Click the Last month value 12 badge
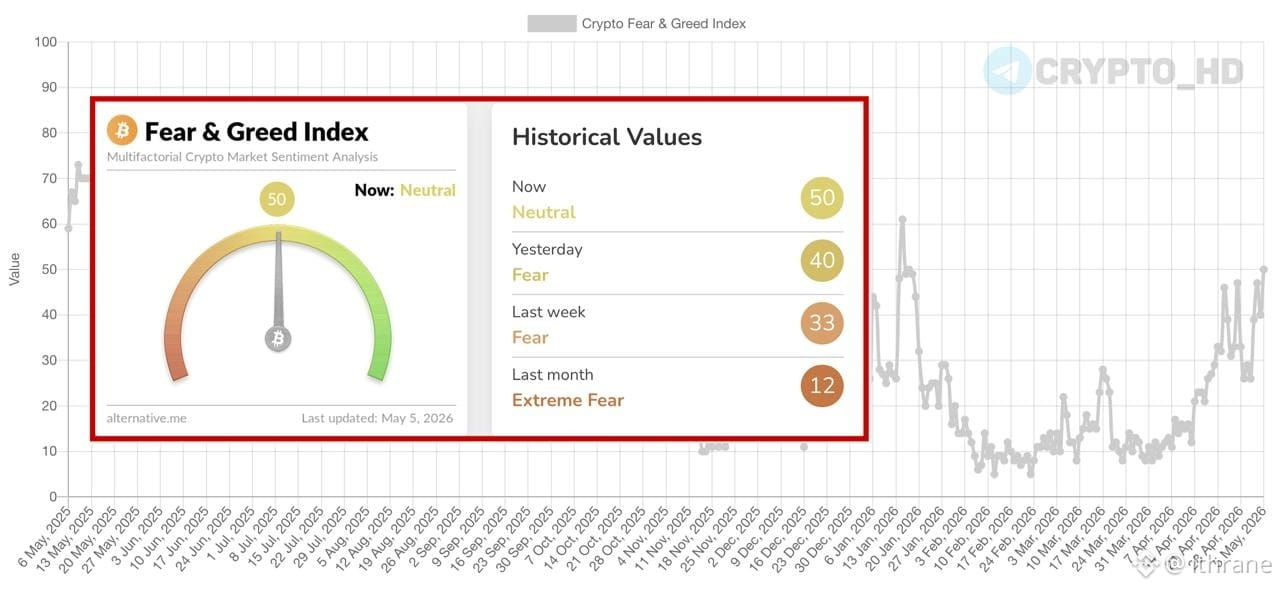Screen dimensions: 1280x589 pos(822,386)
